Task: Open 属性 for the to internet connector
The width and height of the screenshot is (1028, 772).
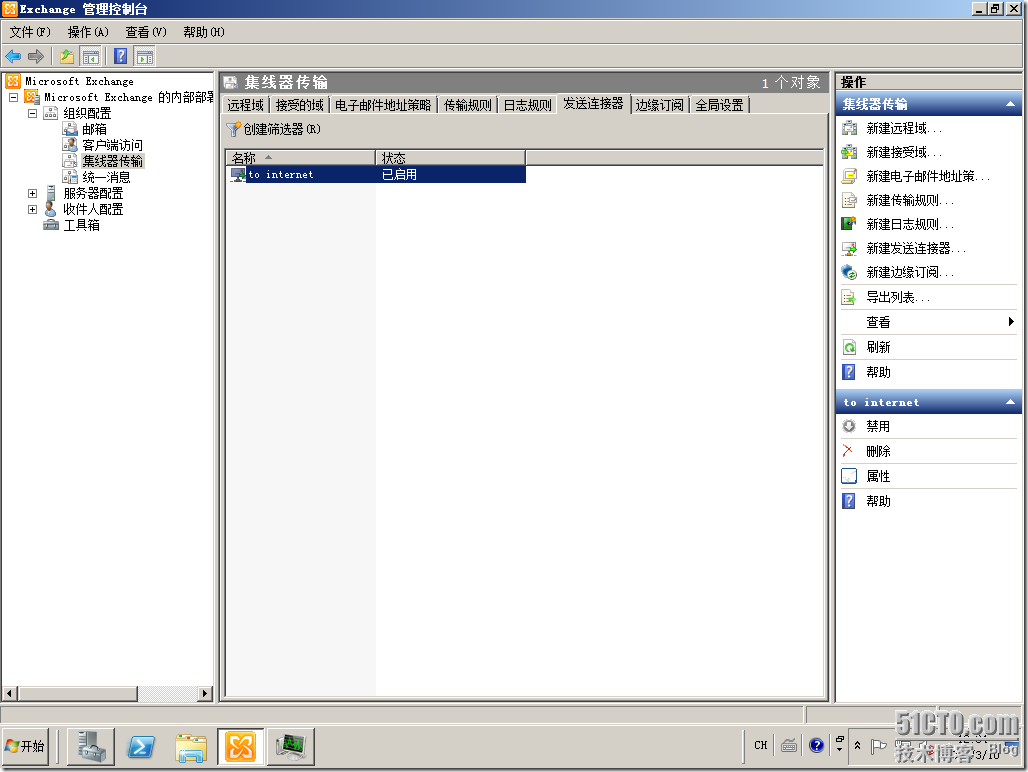Action: coord(850,476)
